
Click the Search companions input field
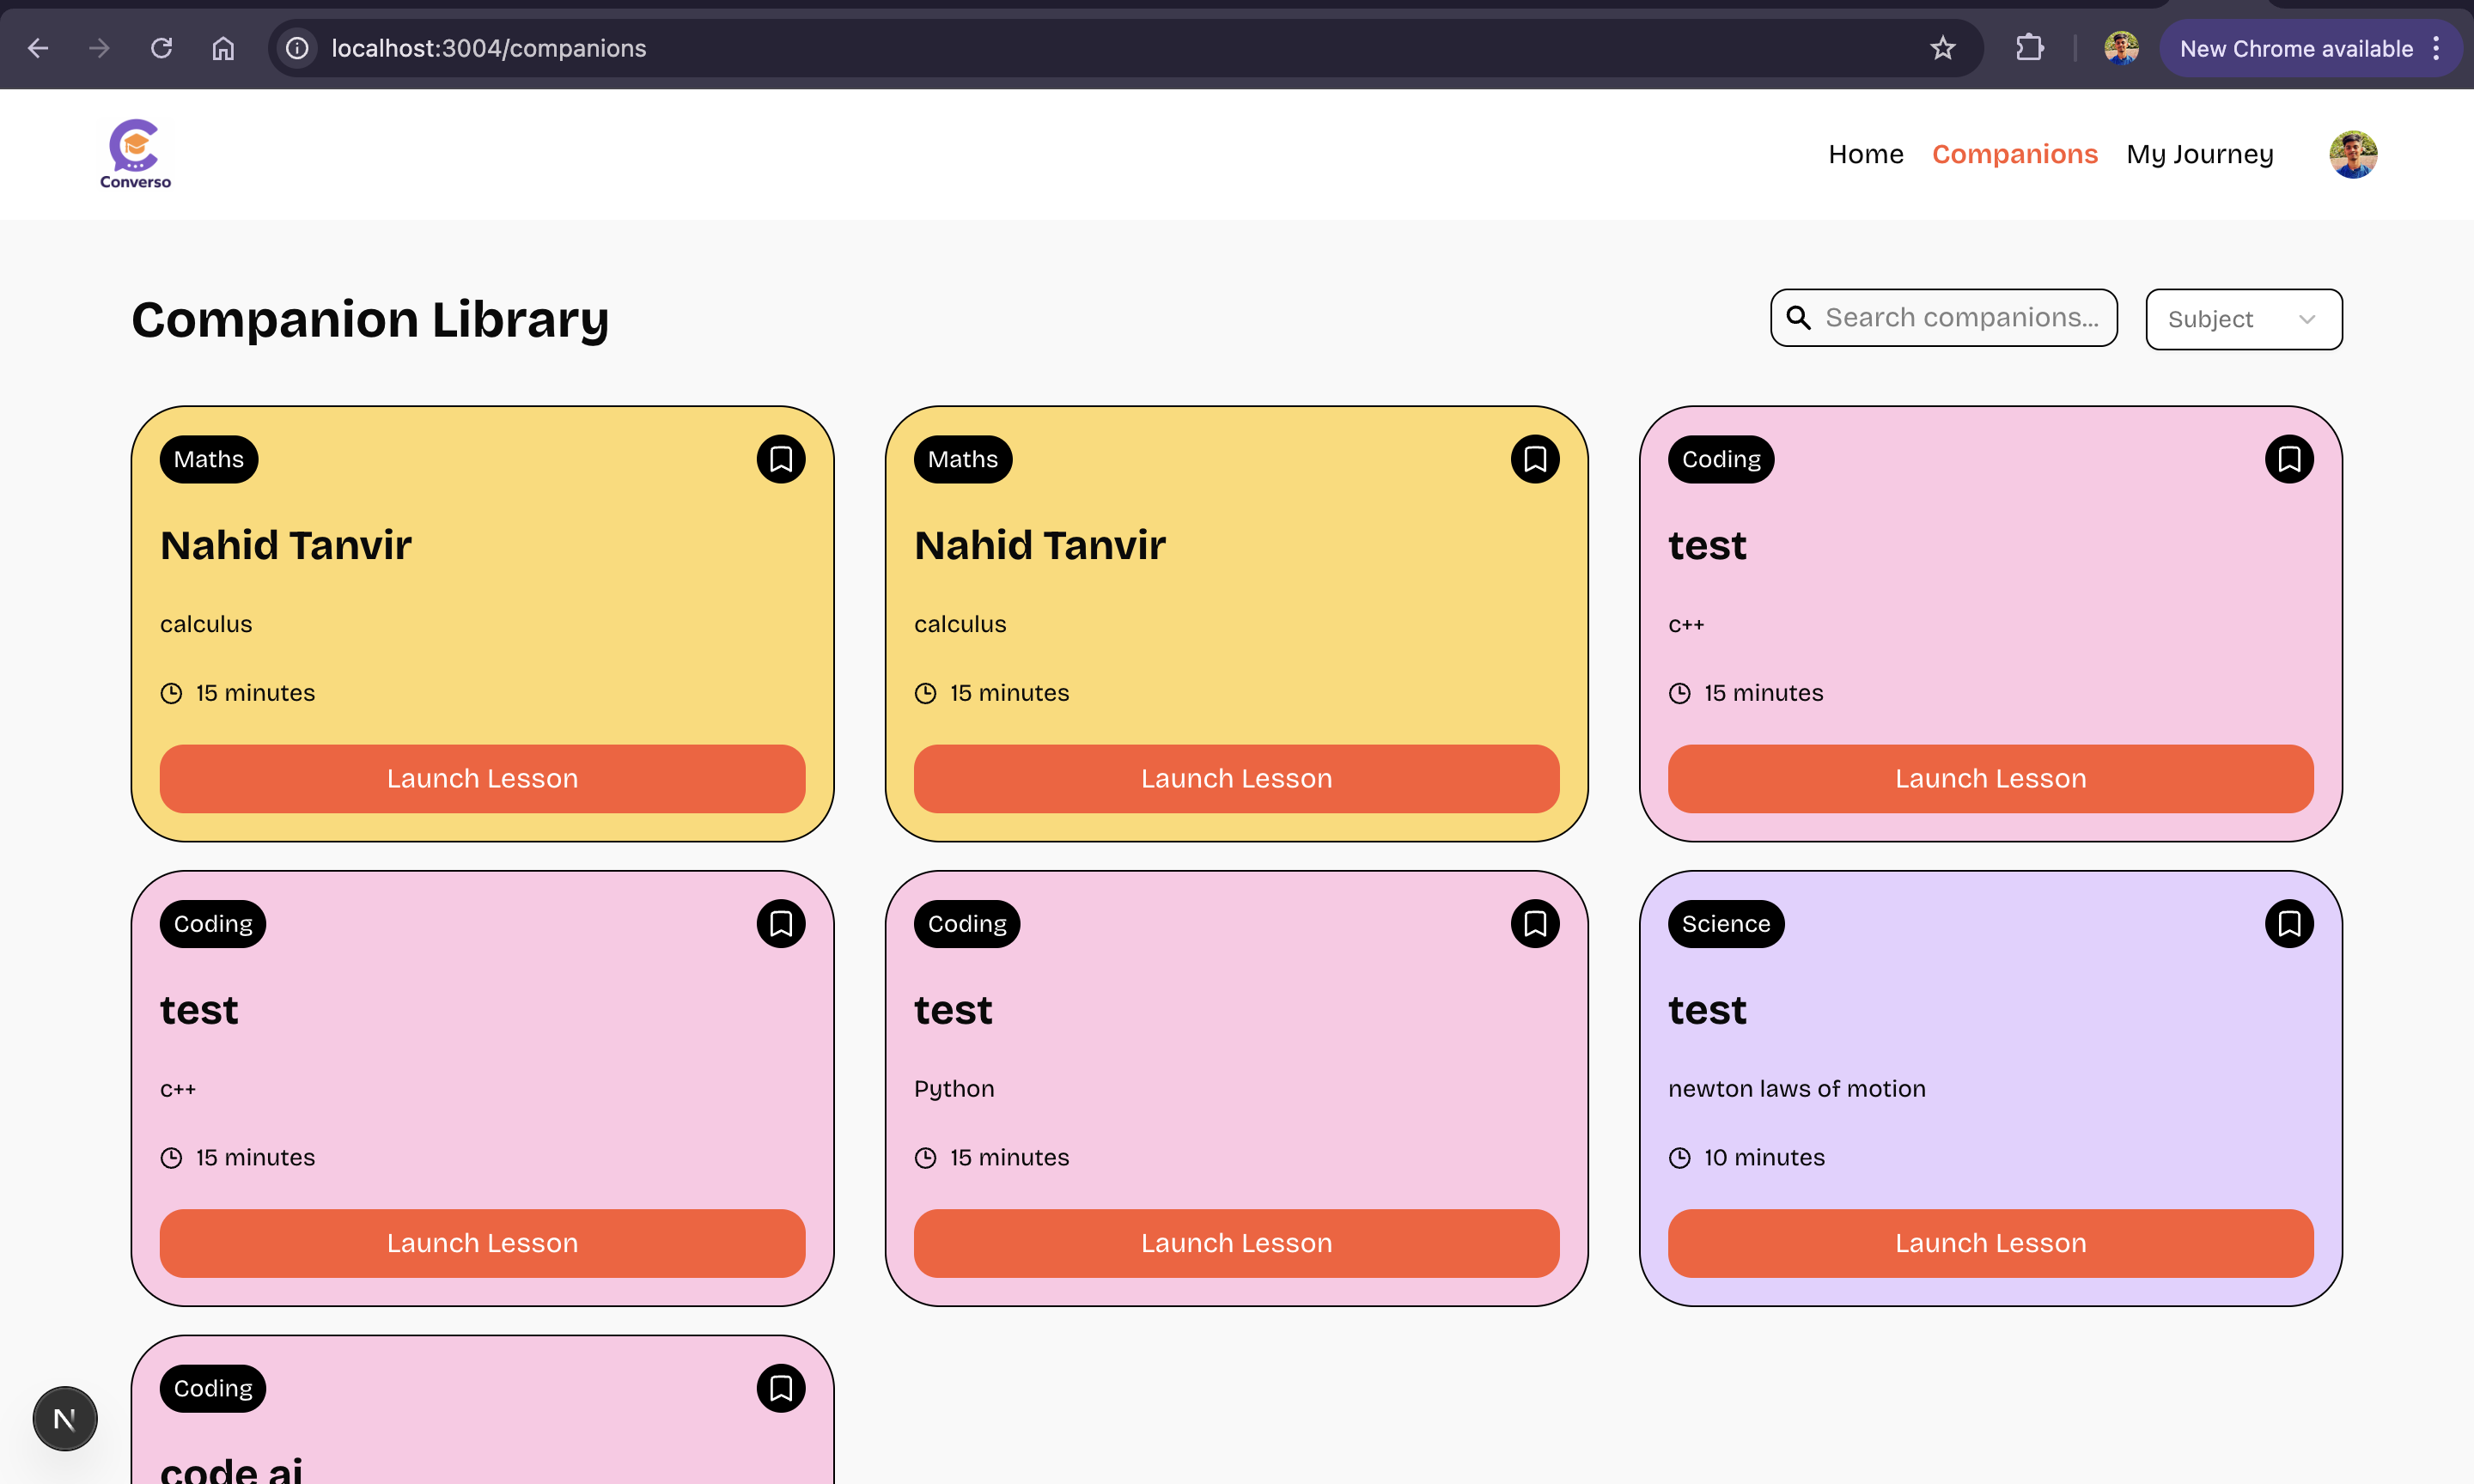[1960, 318]
